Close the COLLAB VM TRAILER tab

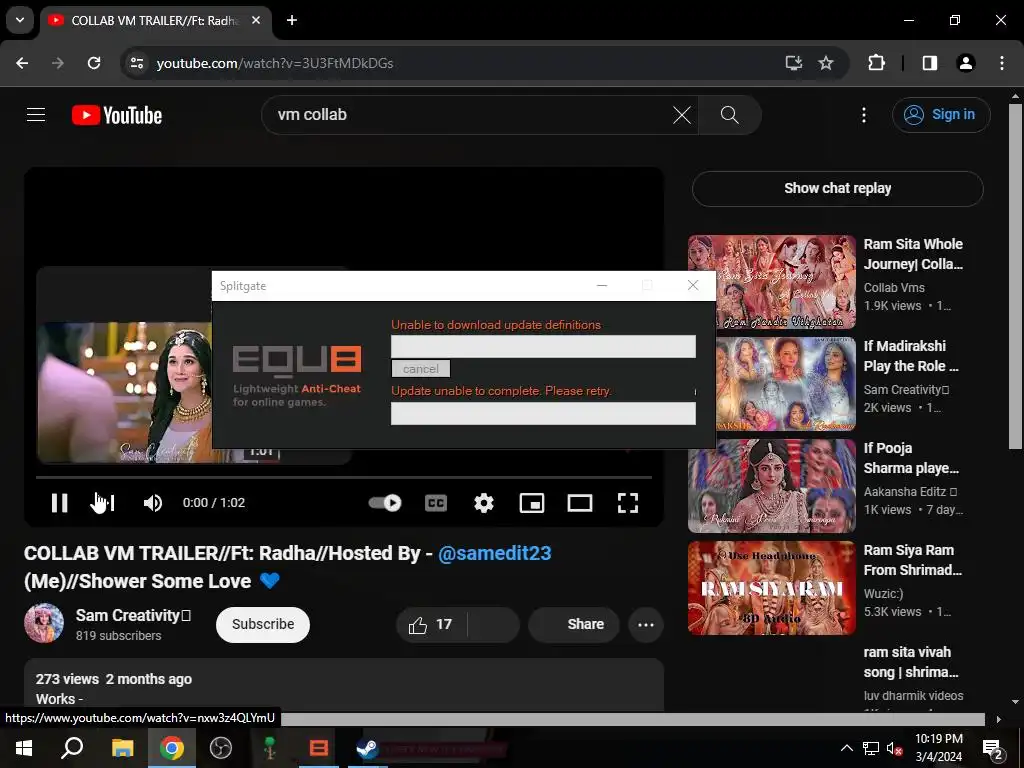(256, 21)
